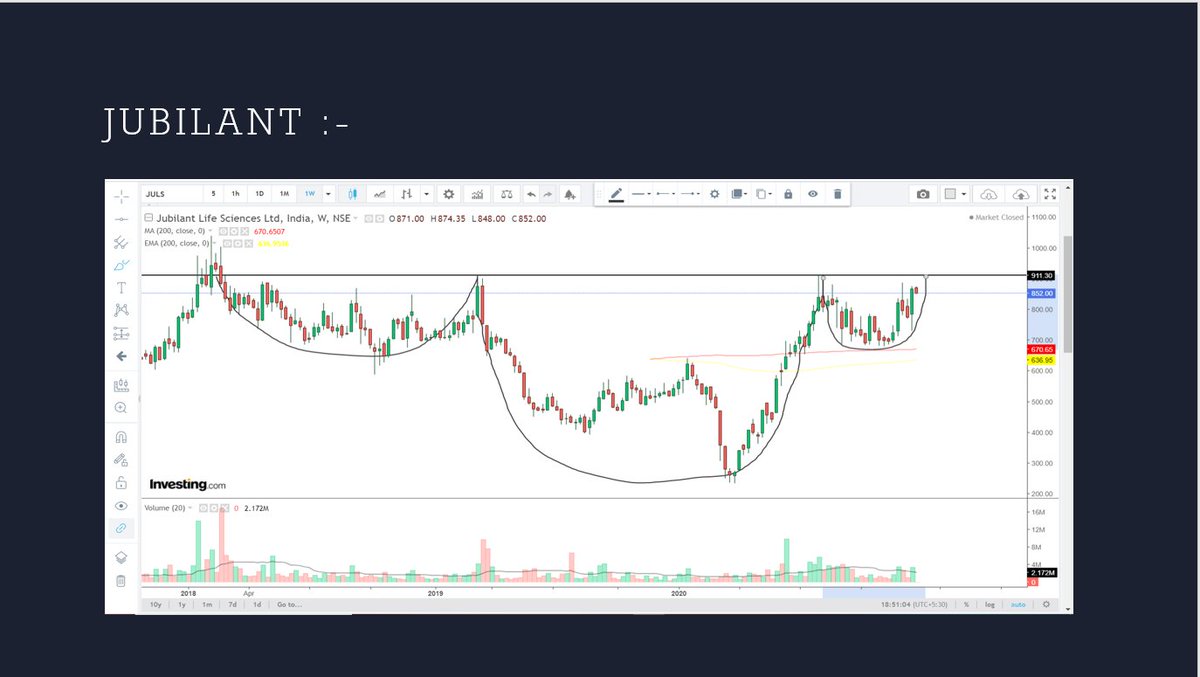The image size is (1200, 677).
Task: Select the Magnet snapping tool
Action: 121,435
